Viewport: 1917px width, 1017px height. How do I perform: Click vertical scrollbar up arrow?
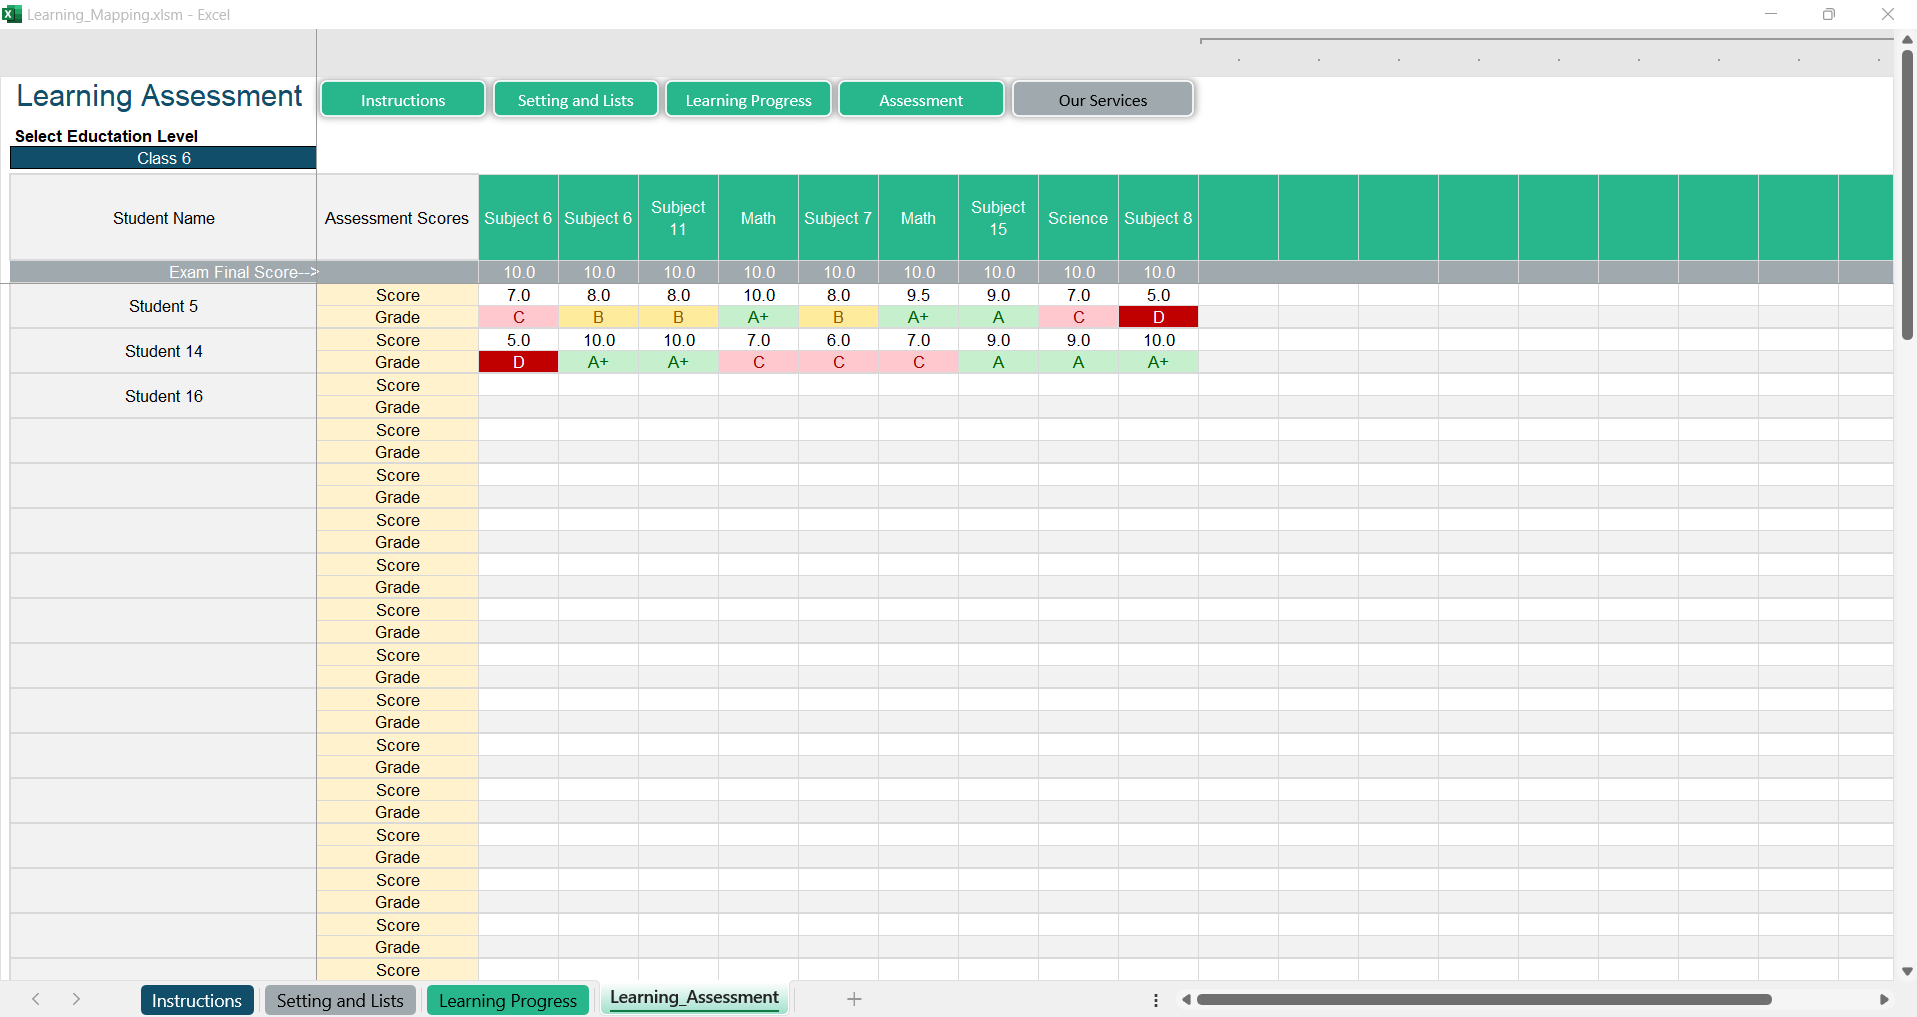(1907, 39)
